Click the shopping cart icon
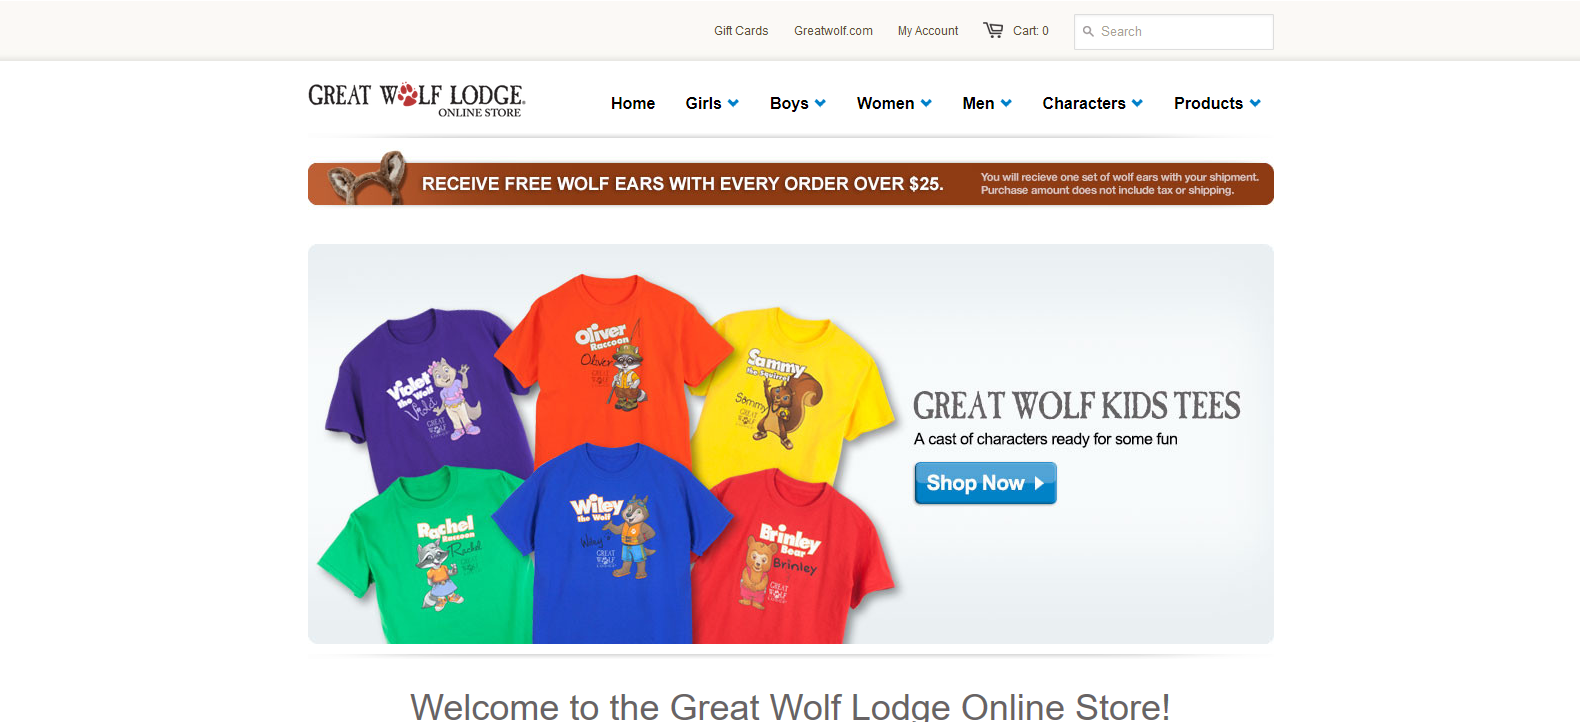Image resolution: width=1580 pixels, height=722 pixels. click(x=993, y=30)
